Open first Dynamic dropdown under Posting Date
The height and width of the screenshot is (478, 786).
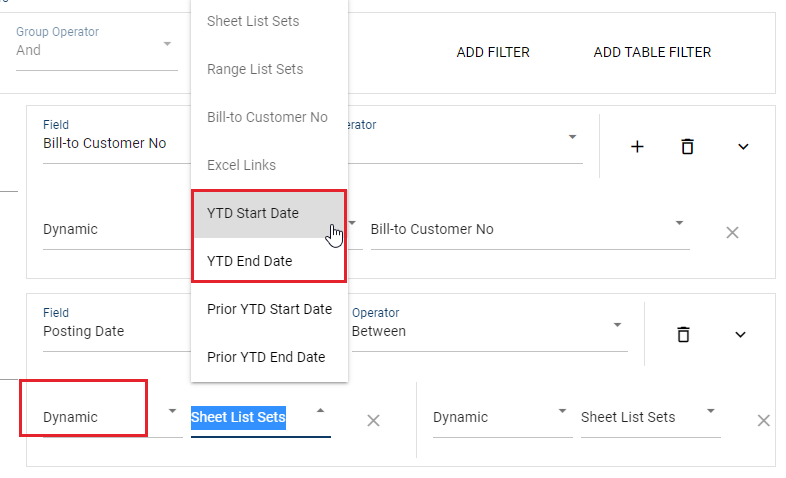pos(113,417)
